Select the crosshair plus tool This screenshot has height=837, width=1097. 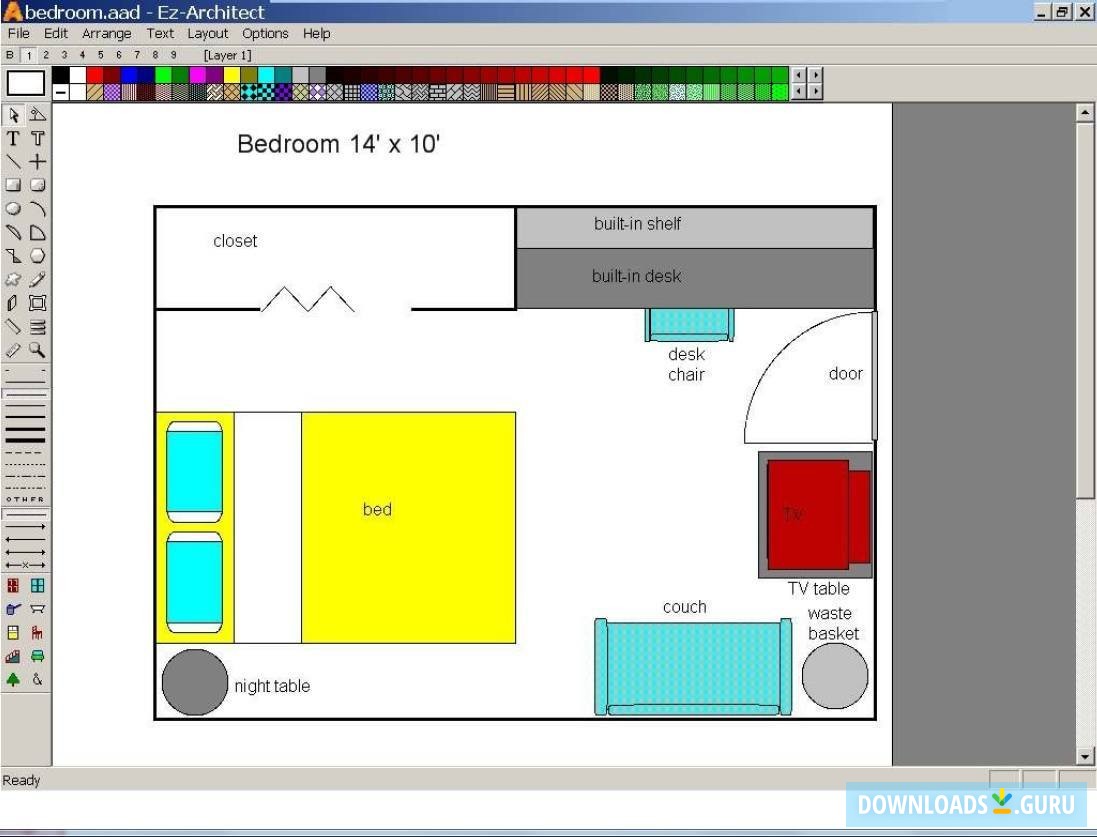[x=38, y=162]
